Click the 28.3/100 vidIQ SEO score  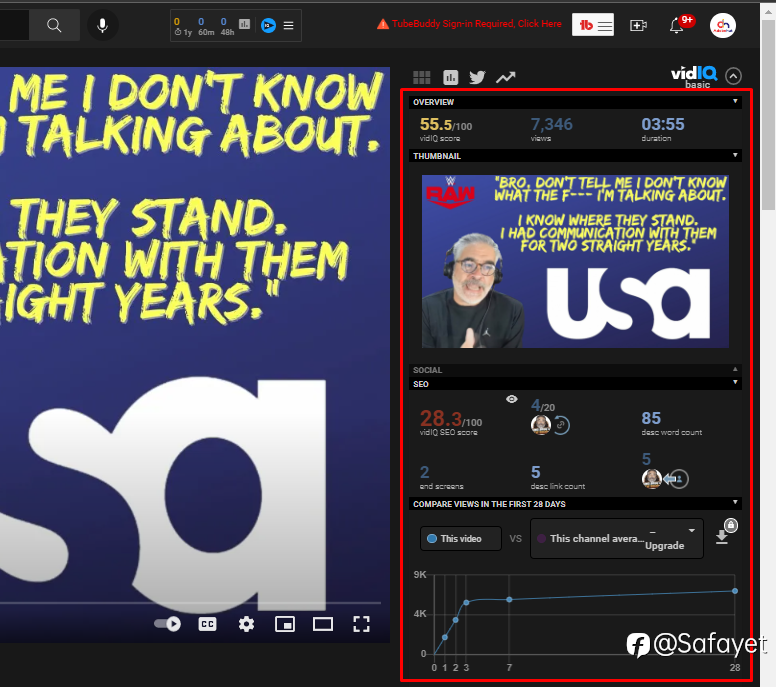click(x=451, y=419)
